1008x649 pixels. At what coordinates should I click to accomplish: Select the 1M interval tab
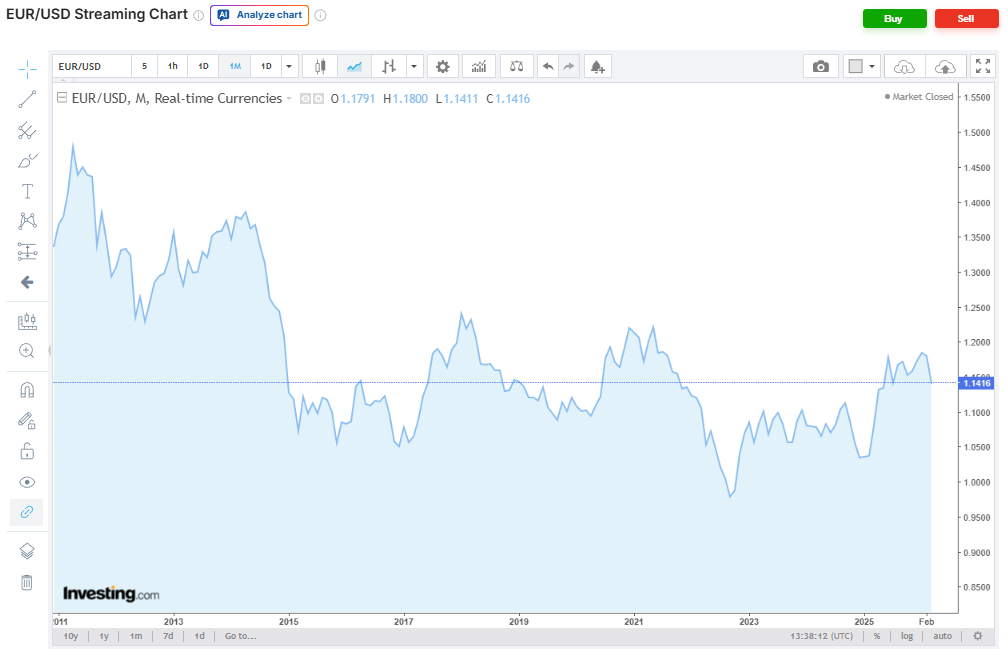click(x=235, y=66)
